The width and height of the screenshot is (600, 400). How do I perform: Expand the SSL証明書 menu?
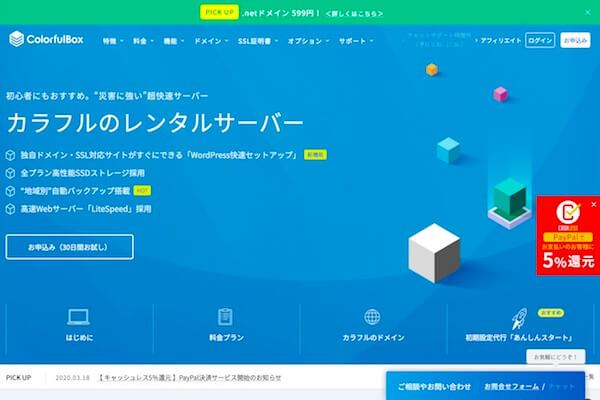[258, 41]
